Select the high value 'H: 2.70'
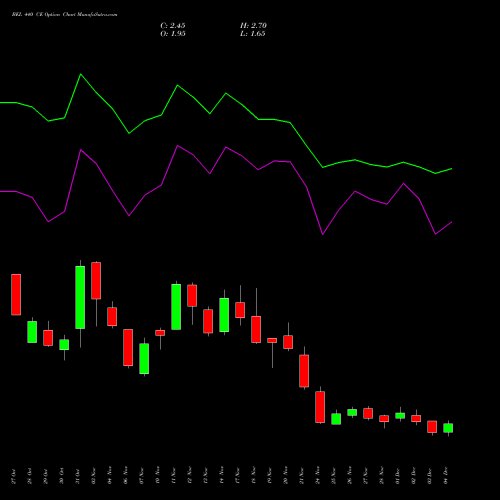The height and width of the screenshot is (500, 500). [253, 26]
